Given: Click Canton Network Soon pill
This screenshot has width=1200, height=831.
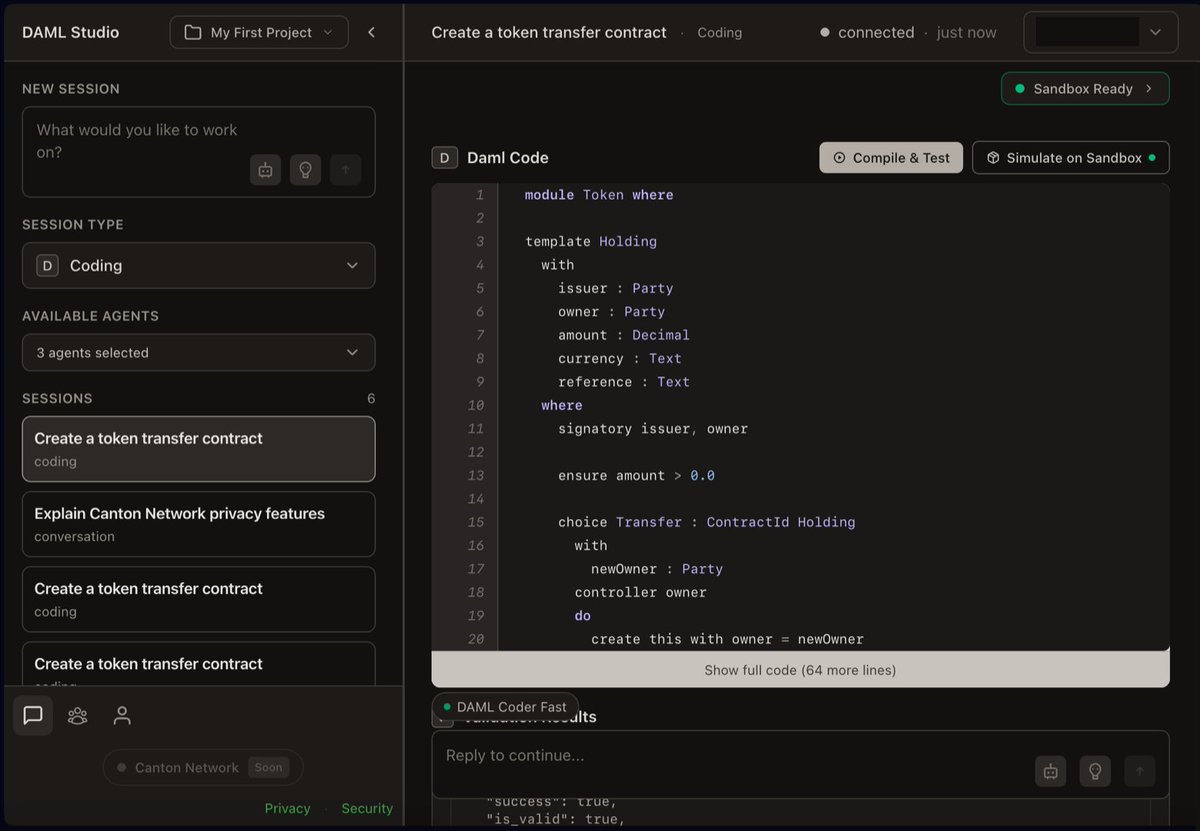Looking at the screenshot, I should (x=203, y=768).
